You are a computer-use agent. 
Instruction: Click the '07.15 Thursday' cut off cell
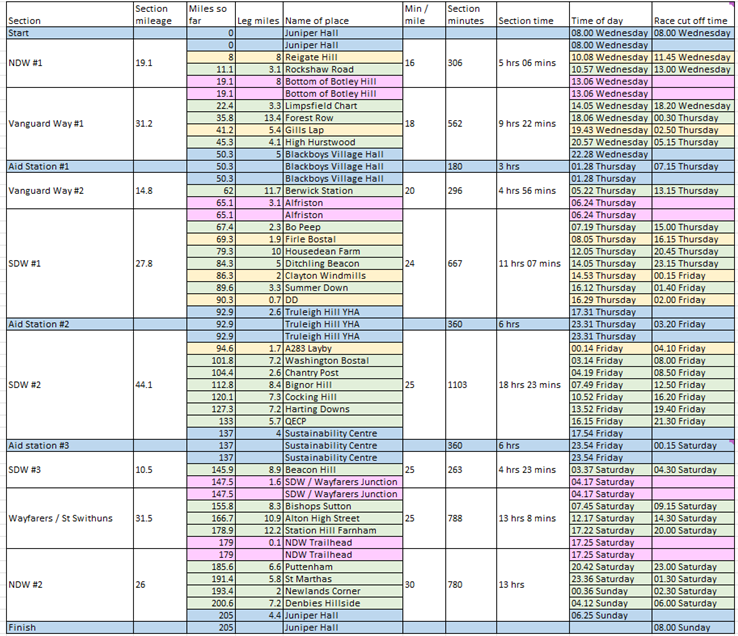click(693, 167)
